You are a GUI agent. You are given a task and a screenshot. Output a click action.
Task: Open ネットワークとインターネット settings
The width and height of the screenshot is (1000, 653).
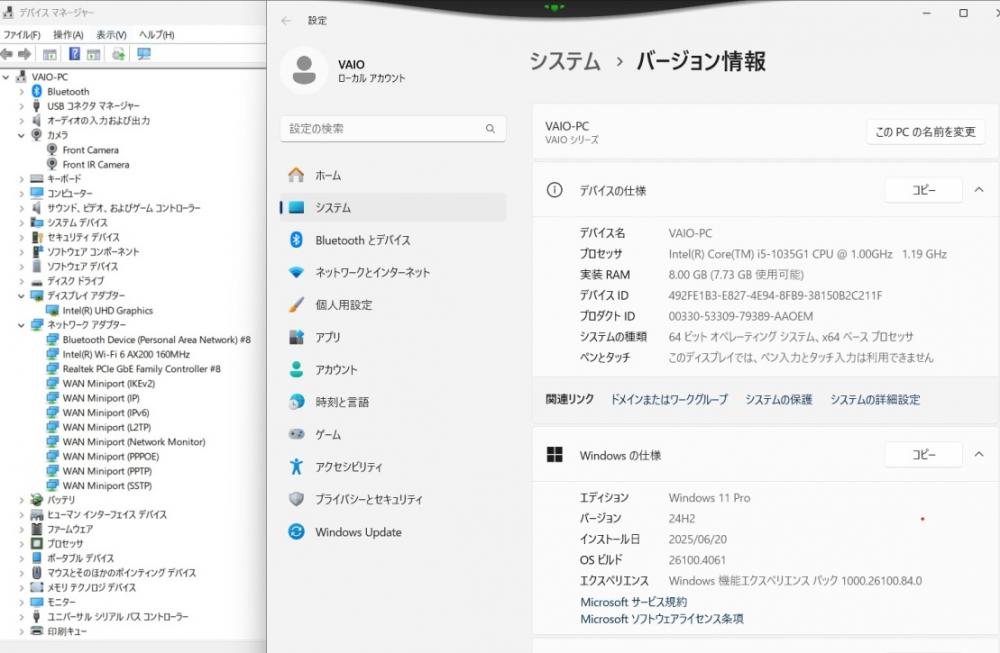tap(393, 272)
